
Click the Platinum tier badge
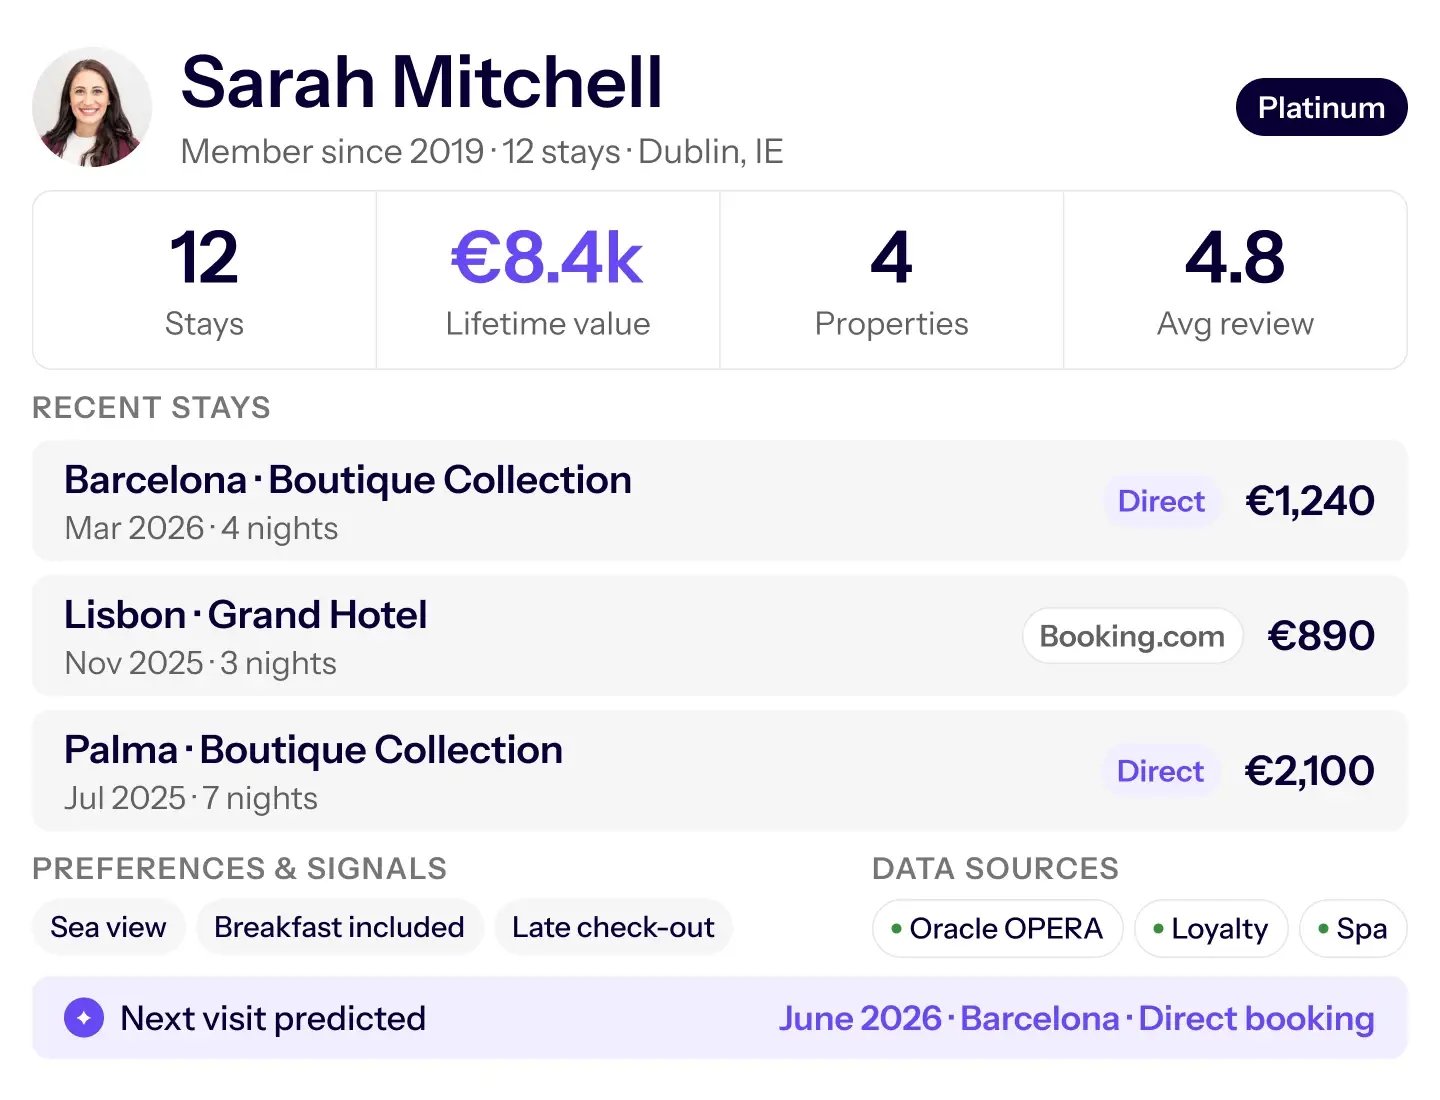1321,107
